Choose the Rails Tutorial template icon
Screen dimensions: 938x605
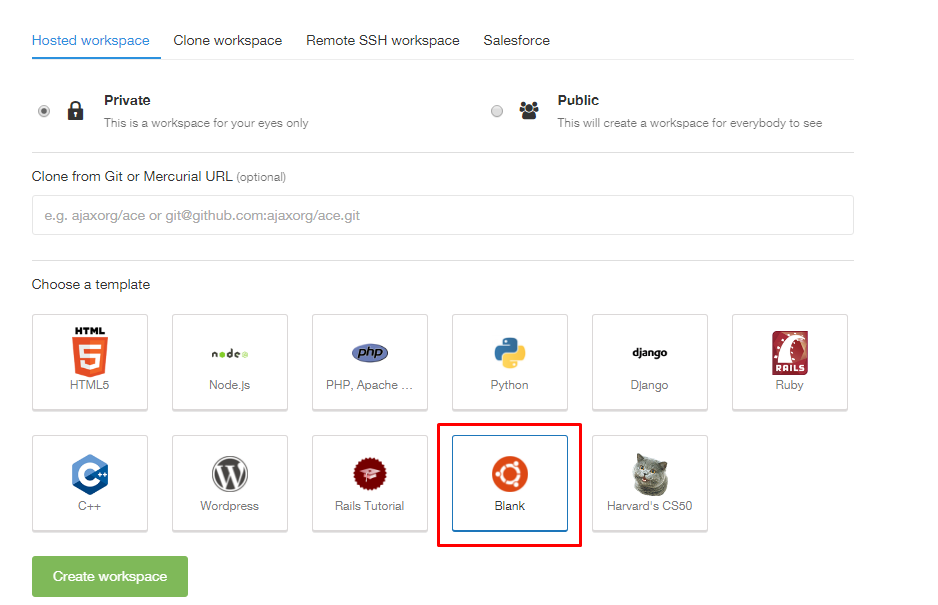pyautogui.click(x=370, y=474)
